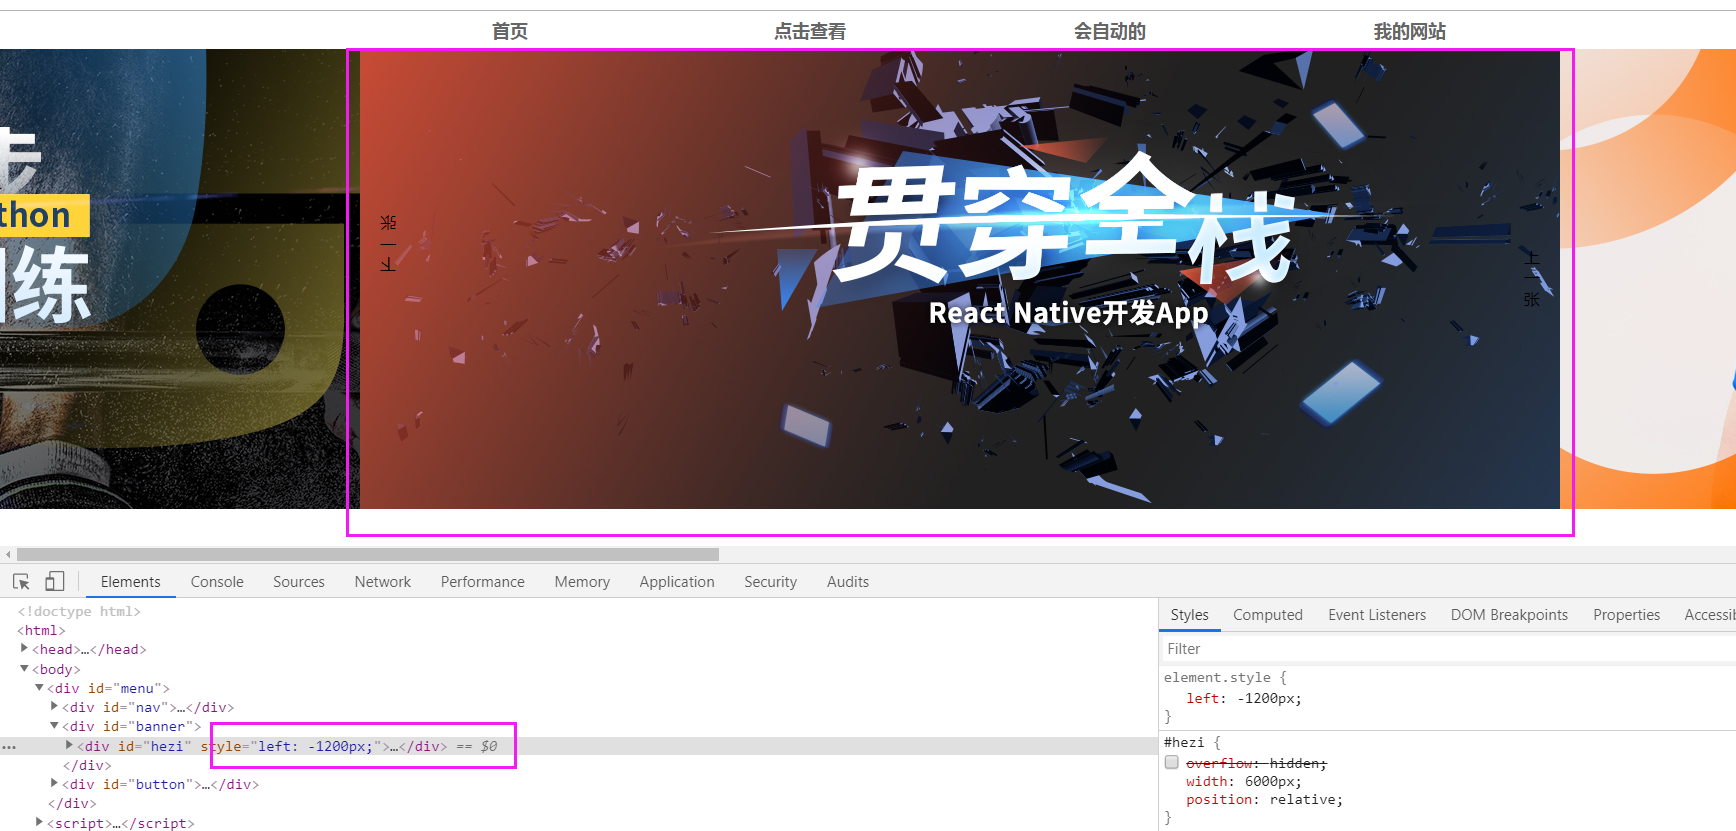The height and width of the screenshot is (831, 1736).
Task: Expand the head element node
Action: [24, 648]
